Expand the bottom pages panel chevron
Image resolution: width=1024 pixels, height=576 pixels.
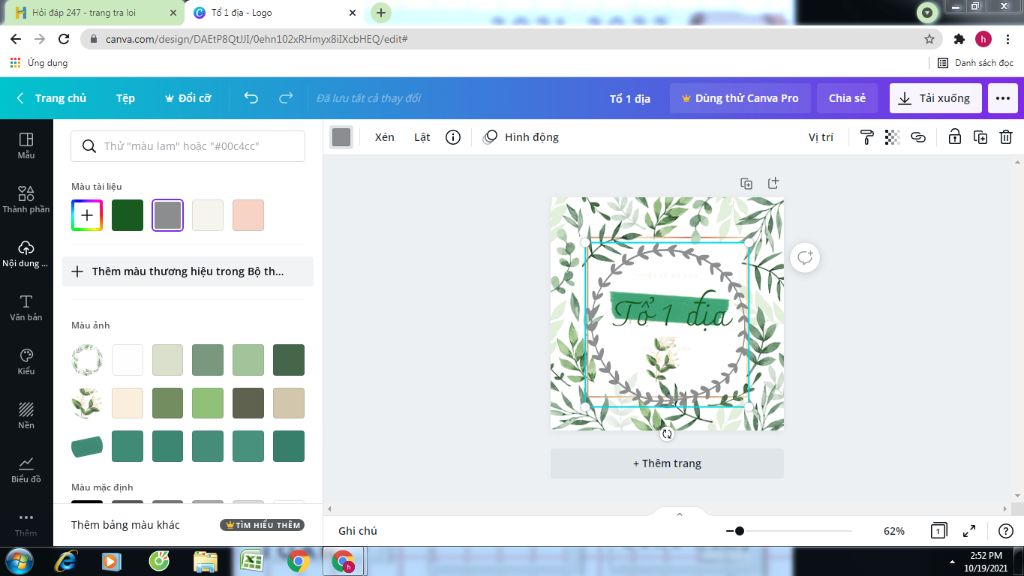pyautogui.click(x=679, y=515)
